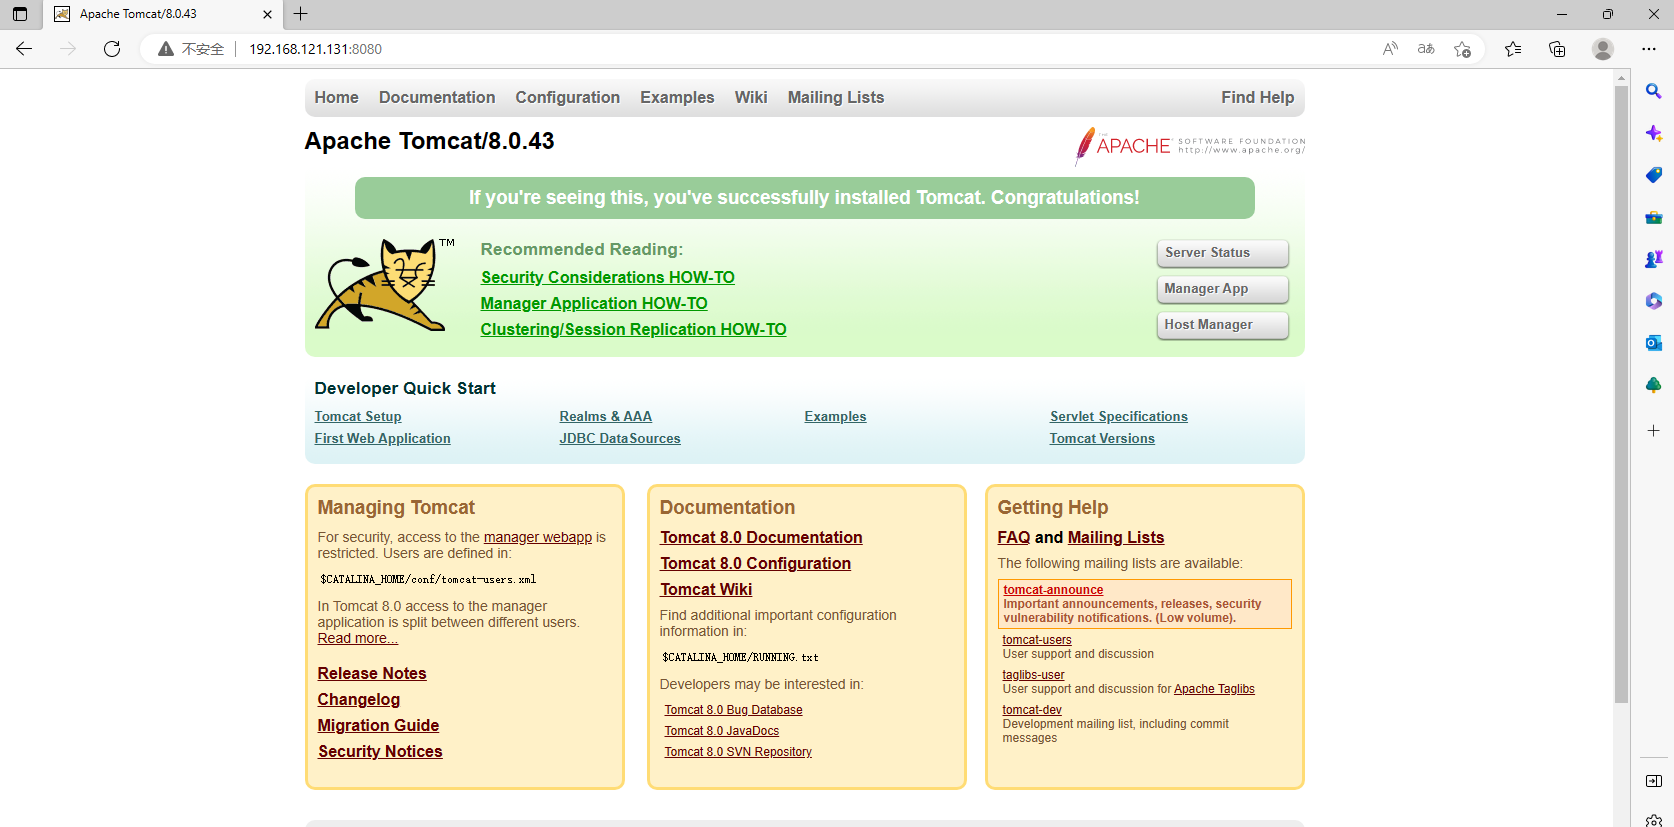Screen dimensions: 1674x827
Task: Open the sidebar green tree icon
Action: point(1654,385)
